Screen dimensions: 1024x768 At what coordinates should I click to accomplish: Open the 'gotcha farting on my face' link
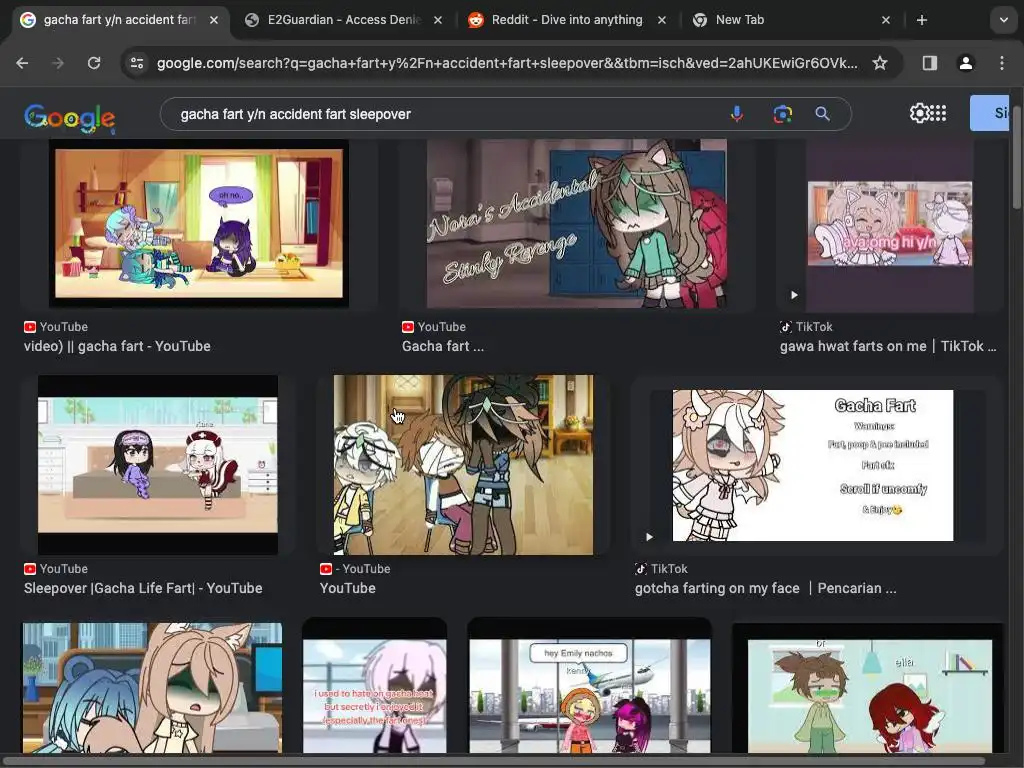(765, 588)
